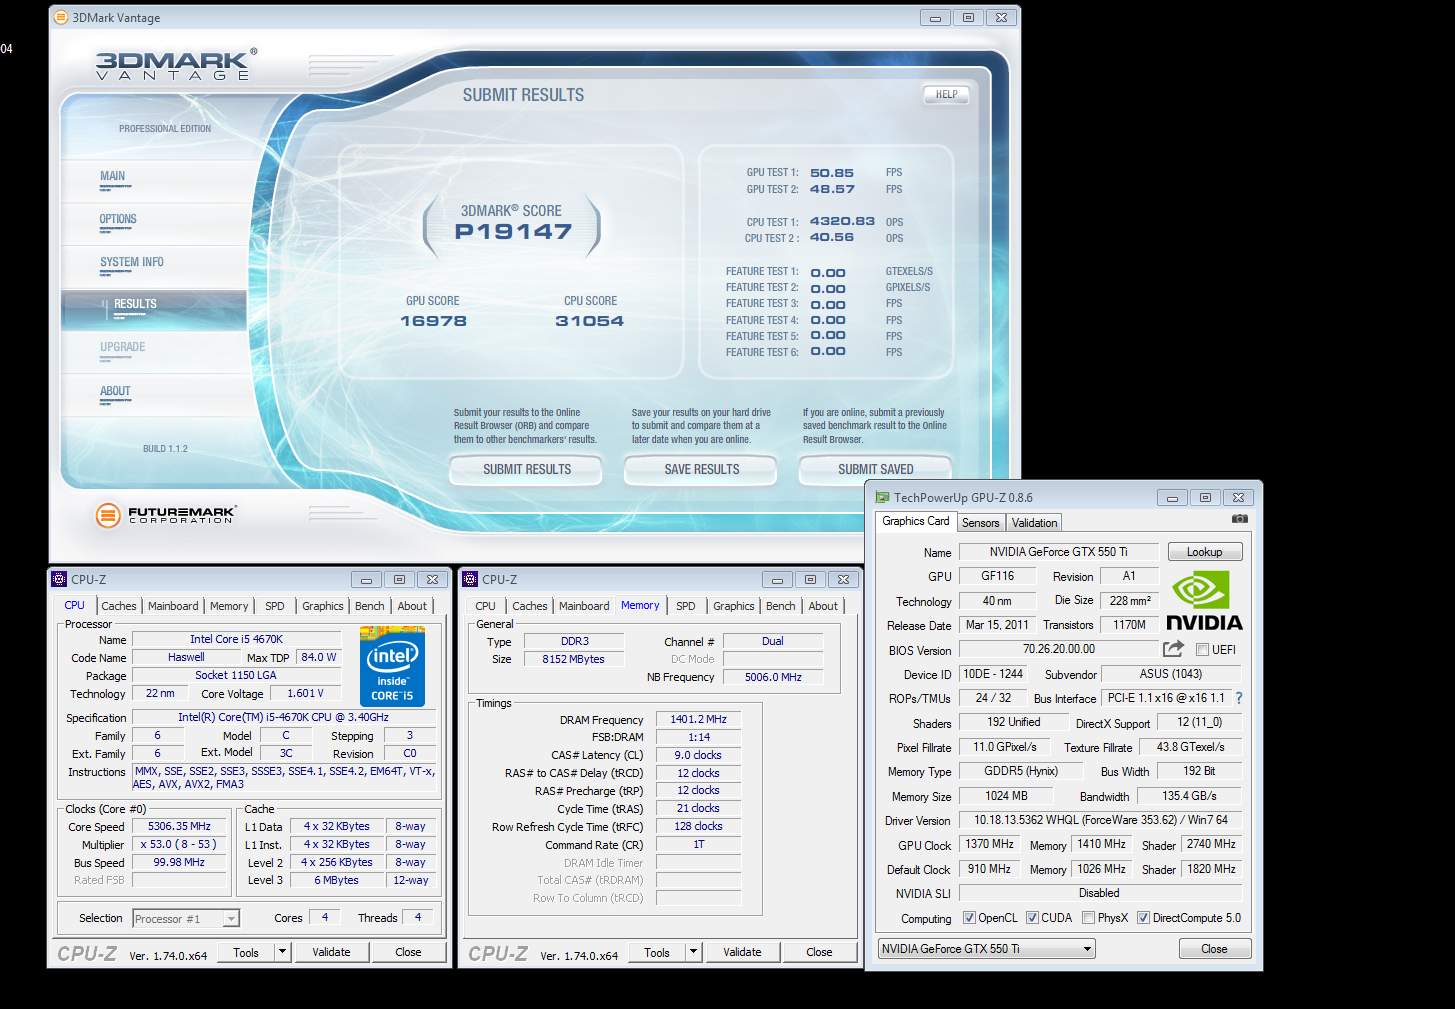Image resolution: width=1455 pixels, height=1009 pixels.
Task: Open the About tab in left CPU-Z window
Action: 412,606
